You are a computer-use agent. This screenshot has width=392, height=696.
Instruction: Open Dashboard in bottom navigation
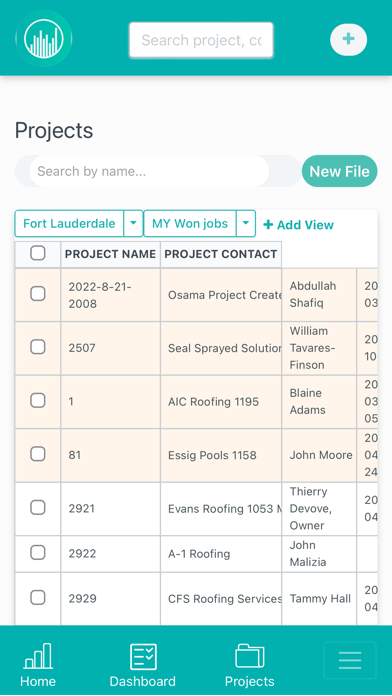coord(143,664)
